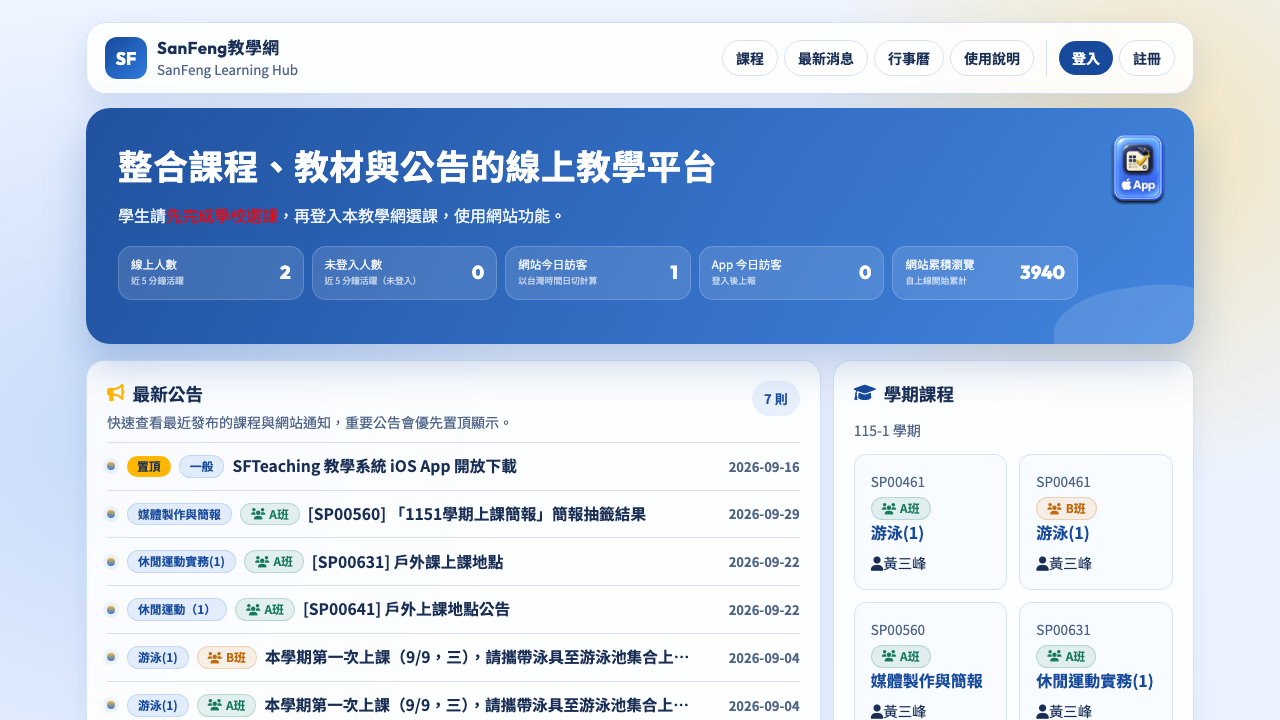This screenshot has height=720, width=1280.
Task: Open the SFTeaching iOS App announcement
Action: coord(375,466)
